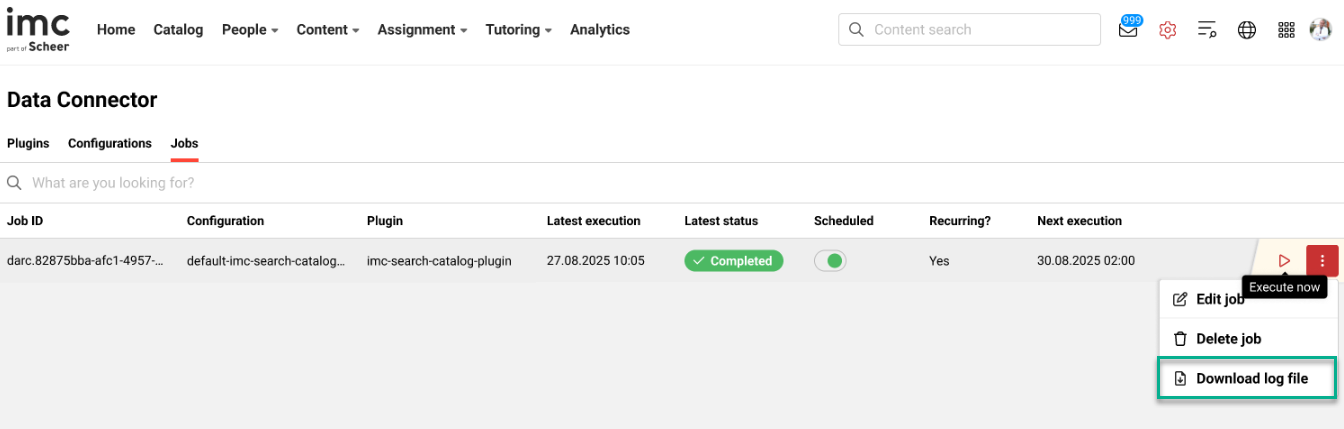Click the magnifier icon in content search
1344x429 pixels.
[x=856, y=30]
